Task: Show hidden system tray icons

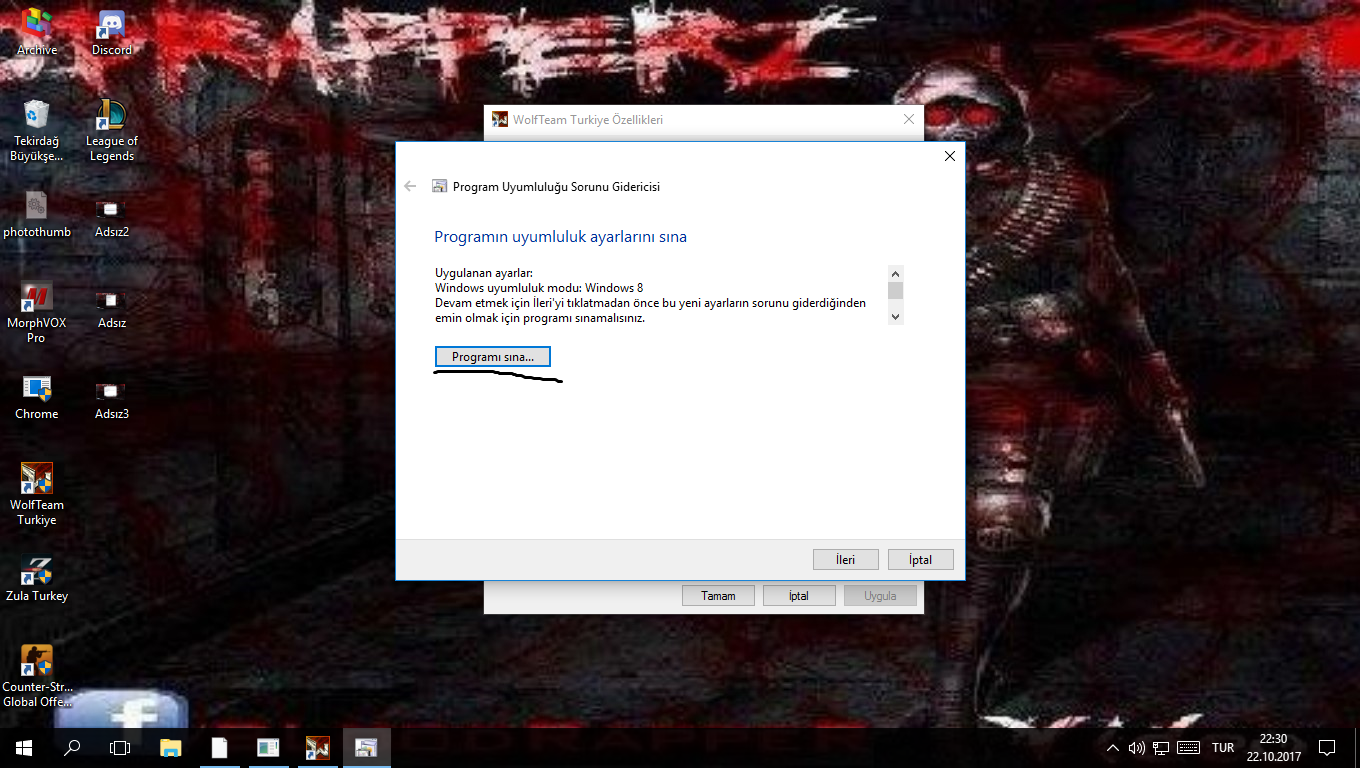Action: 1113,748
